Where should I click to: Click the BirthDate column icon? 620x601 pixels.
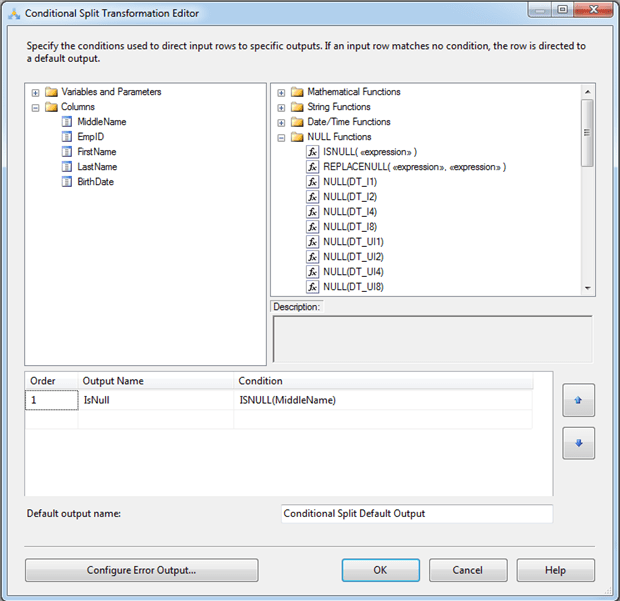[67, 182]
